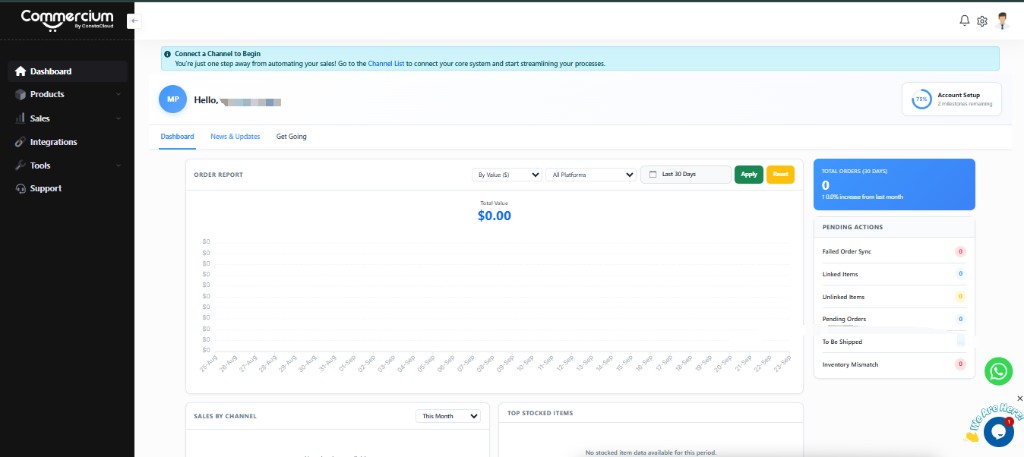Click the Account Setup progress ring
1024x457 pixels.
point(921,99)
